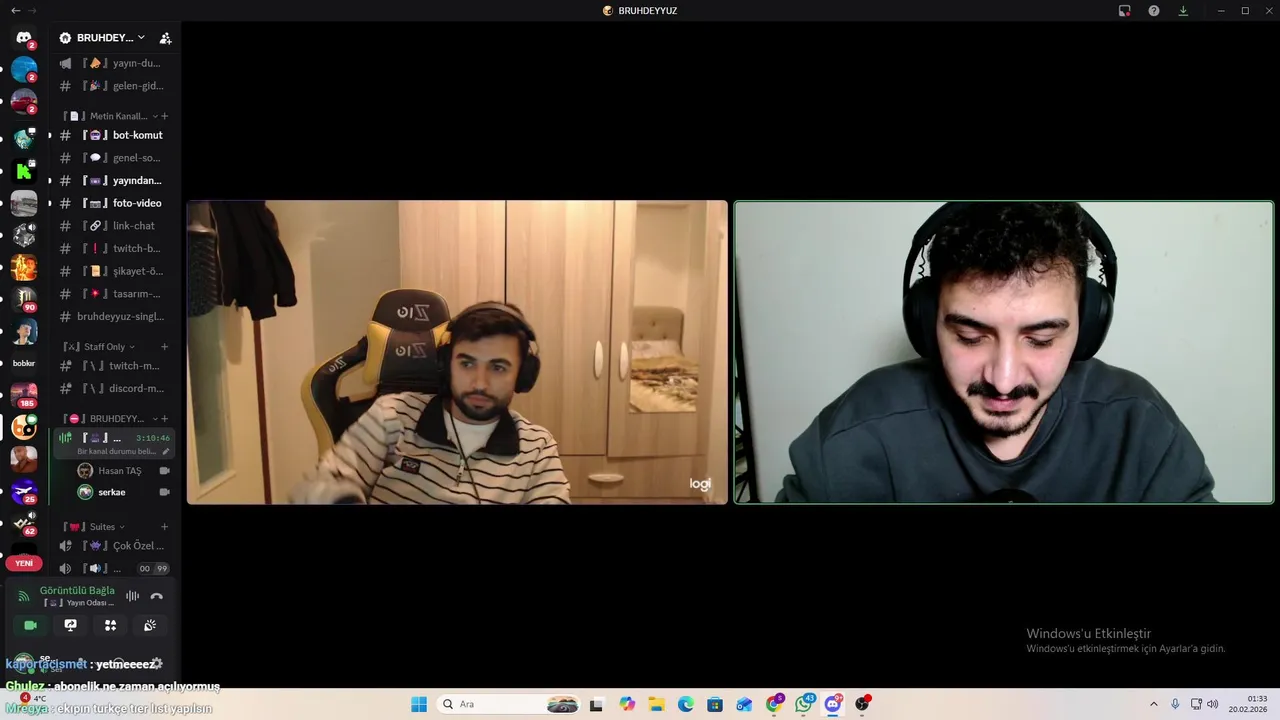Click the create channel plus beside Metin Kanalları
Image resolution: width=1280 pixels, height=720 pixels.
[x=165, y=116]
